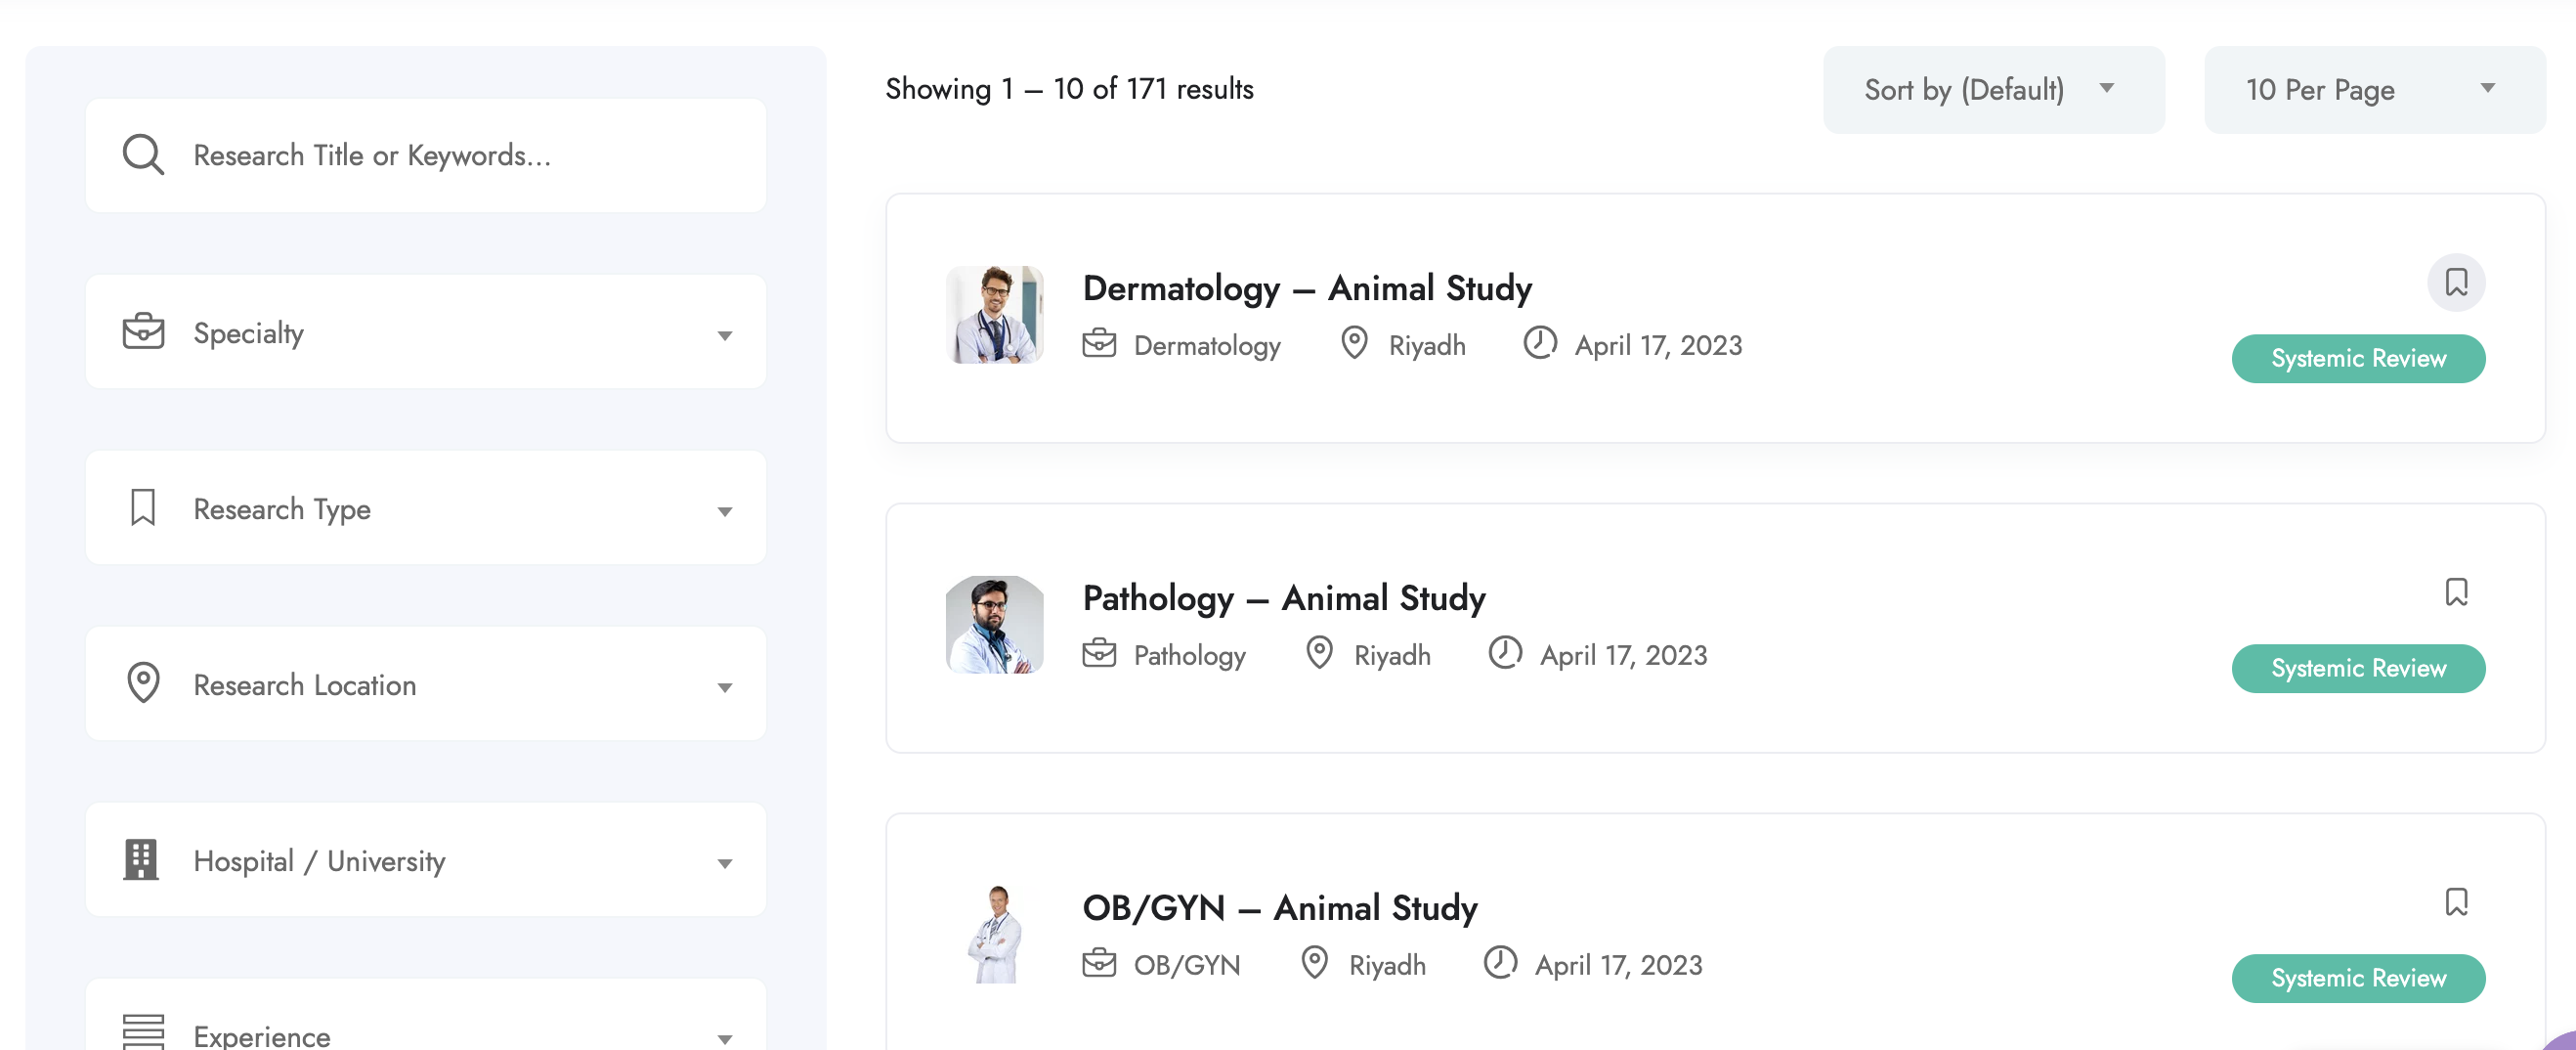Click the Dermatology doctor profile thumbnail
The width and height of the screenshot is (2576, 1050).
[x=994, y=315]
